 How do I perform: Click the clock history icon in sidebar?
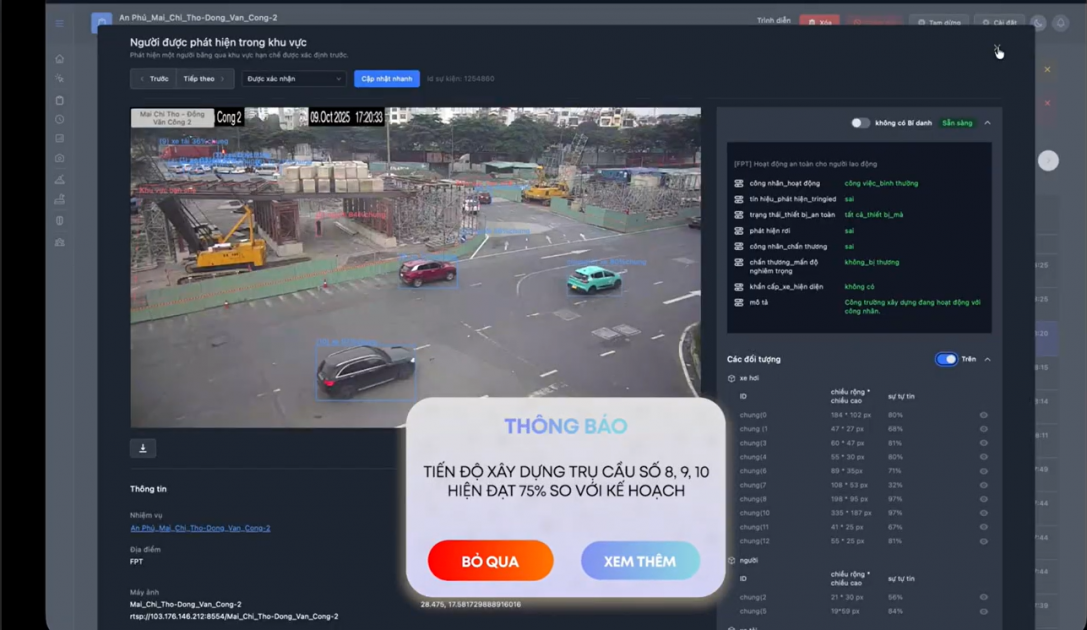pyautogui.click(x=60, y=119)
